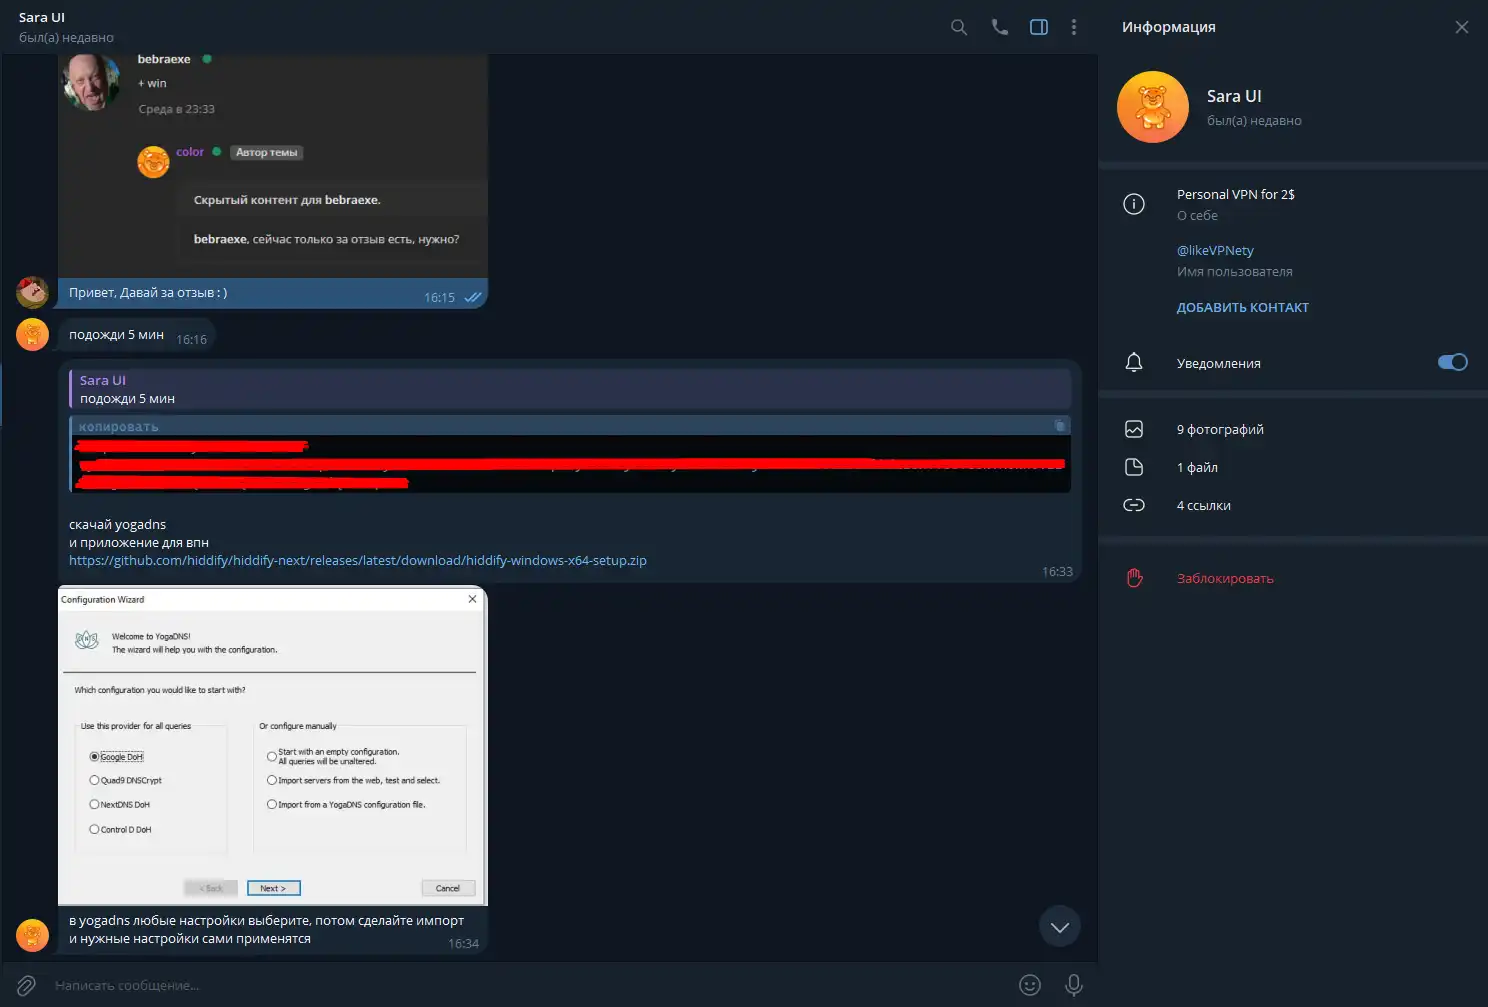This screenshot has width=1488, height=1007.
Task: Click the microphone voice message icon
Action: click(x=1074, y=985)
